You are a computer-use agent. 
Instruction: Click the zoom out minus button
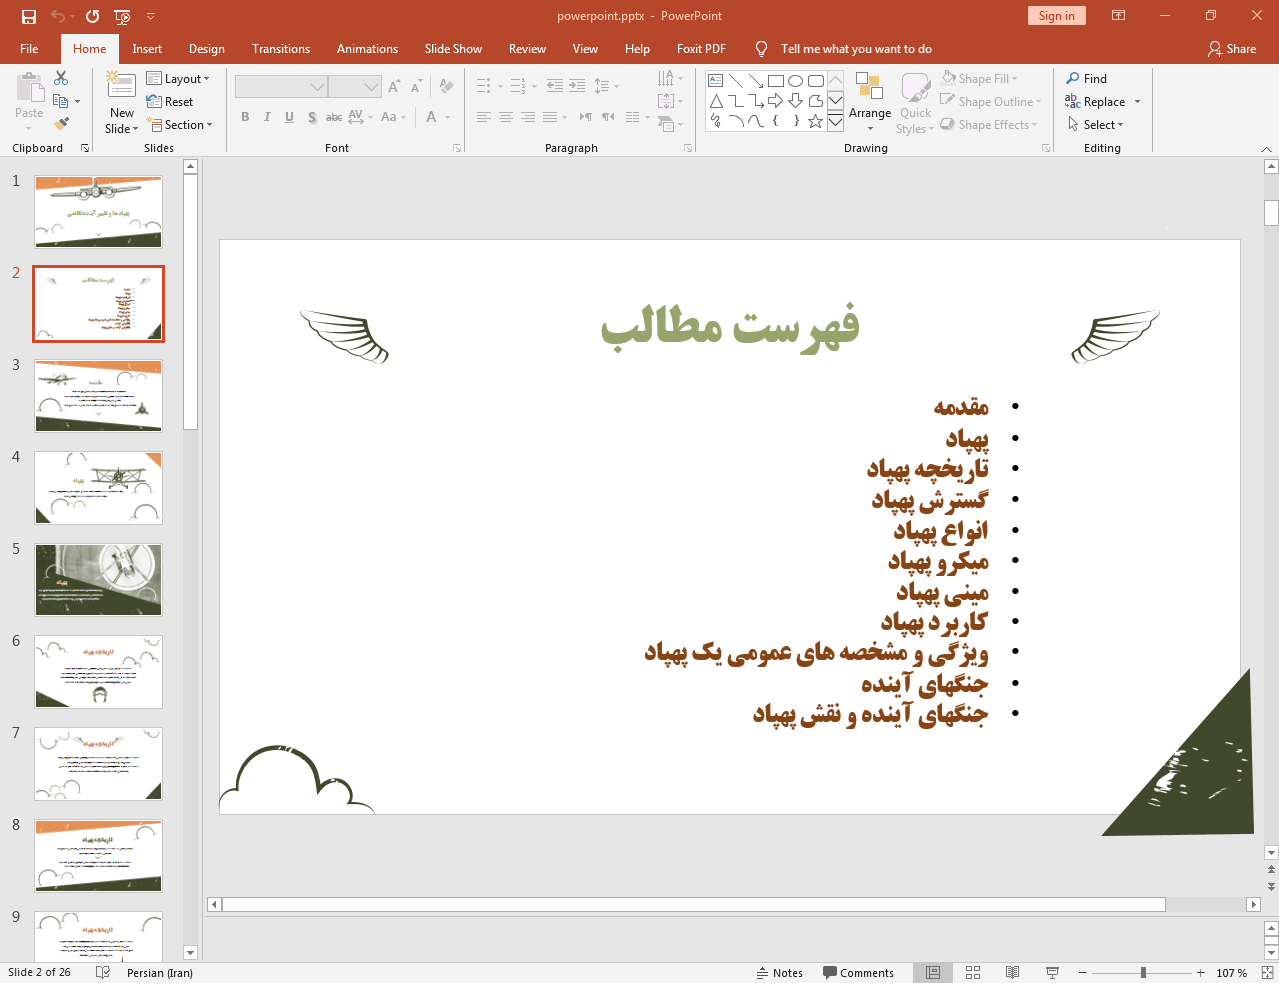click(x=1082, y=972)
